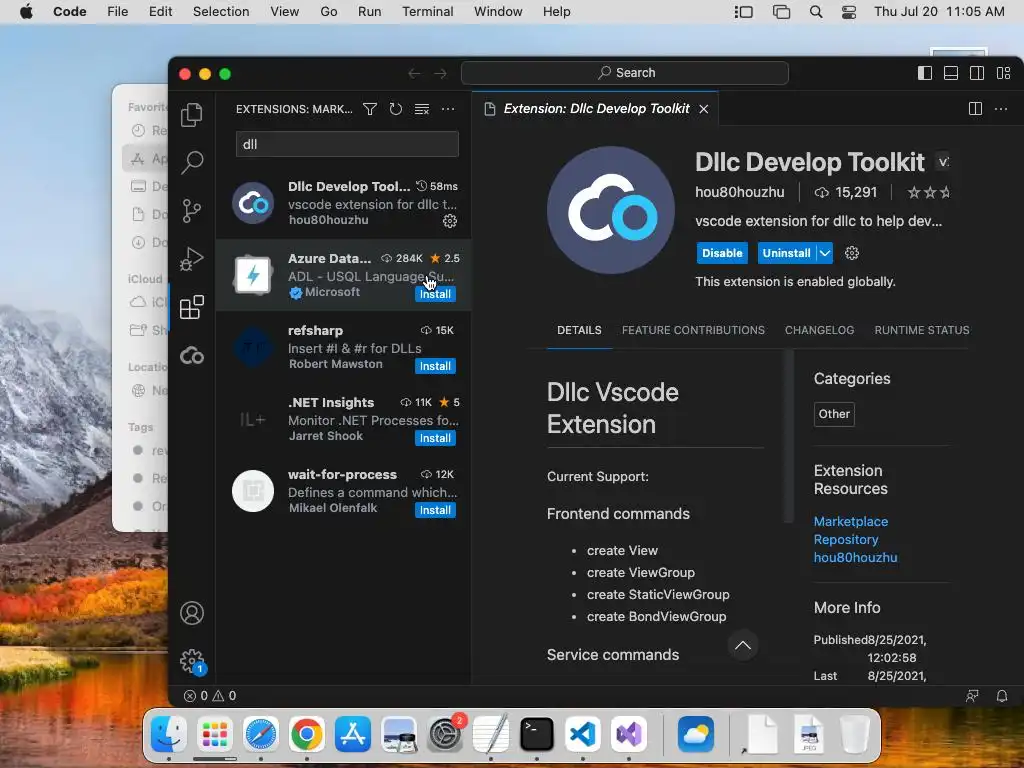The image size is (1024, 768).
Task: Open the star rating of Dllc Develop Toolkit
Action: click(x=929, y=193)
